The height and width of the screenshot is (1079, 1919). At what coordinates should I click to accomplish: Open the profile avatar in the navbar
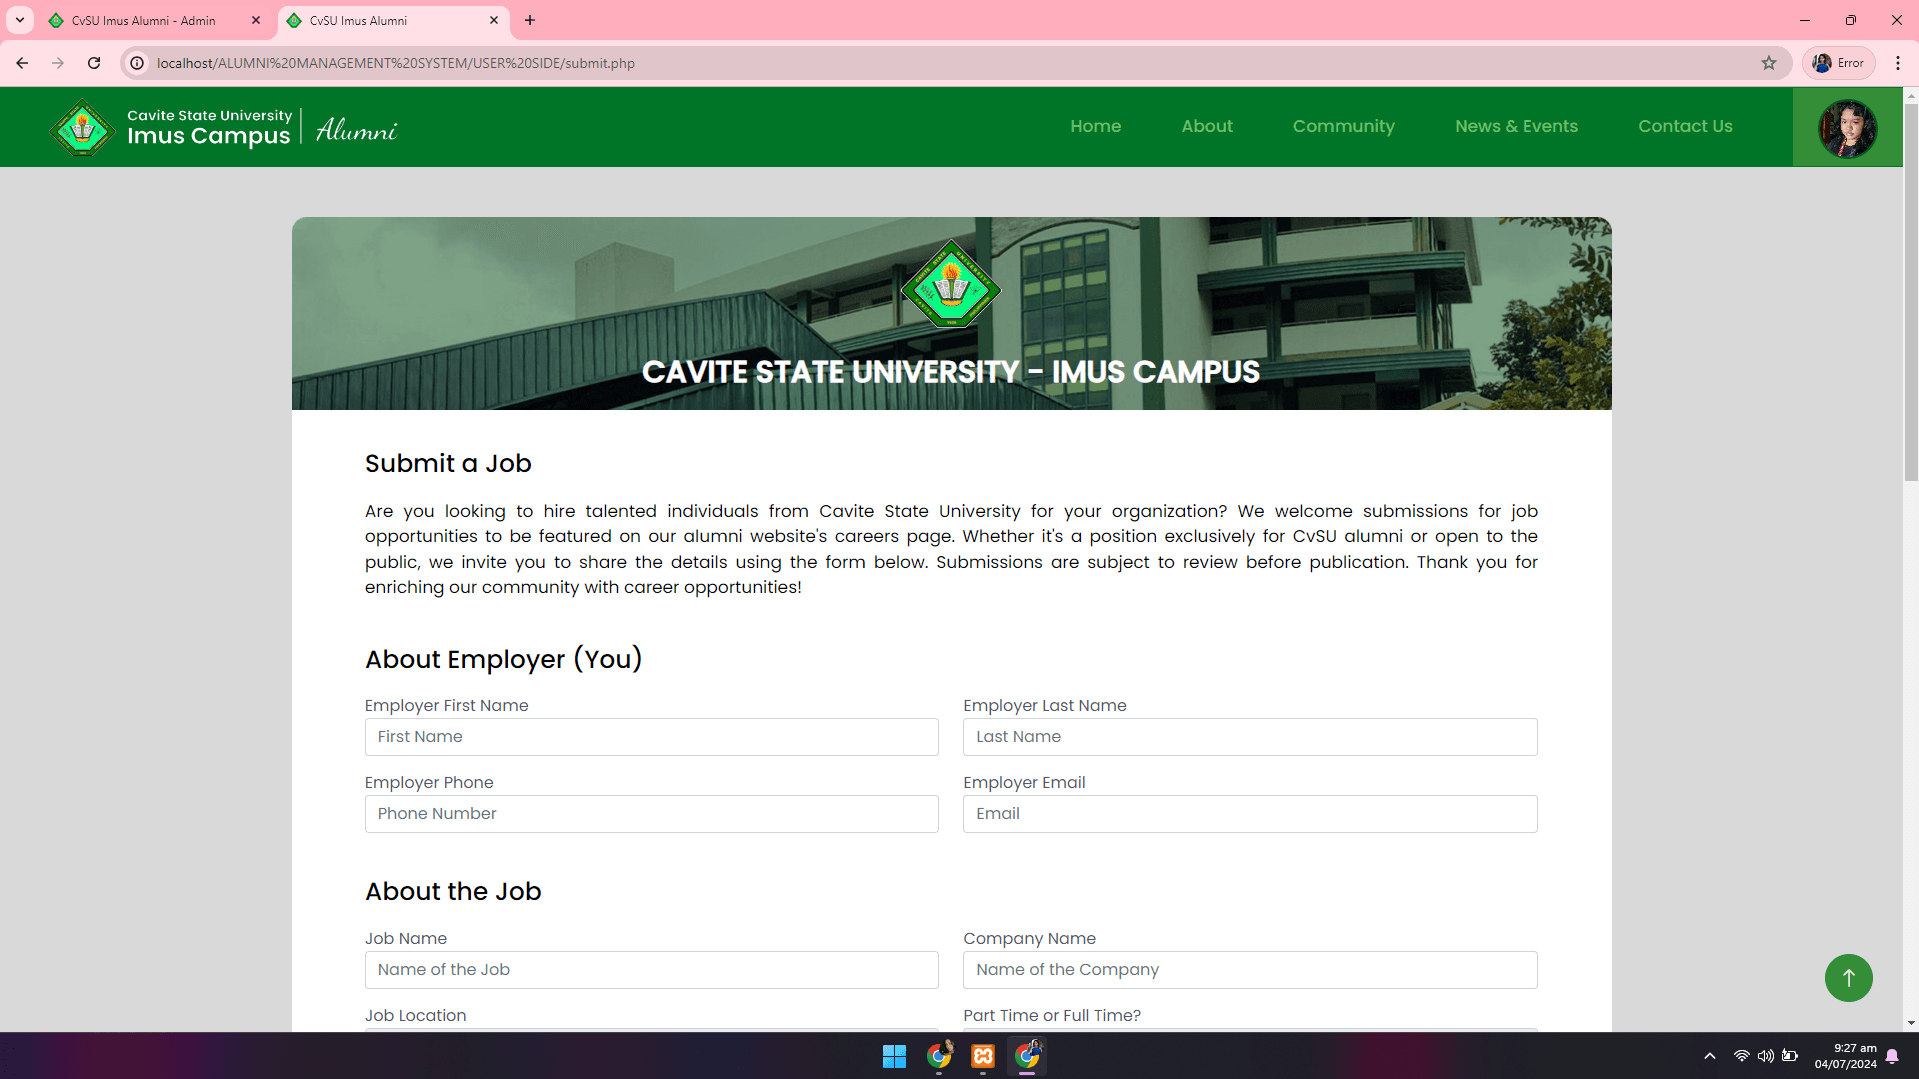(x=1847, y=127)
